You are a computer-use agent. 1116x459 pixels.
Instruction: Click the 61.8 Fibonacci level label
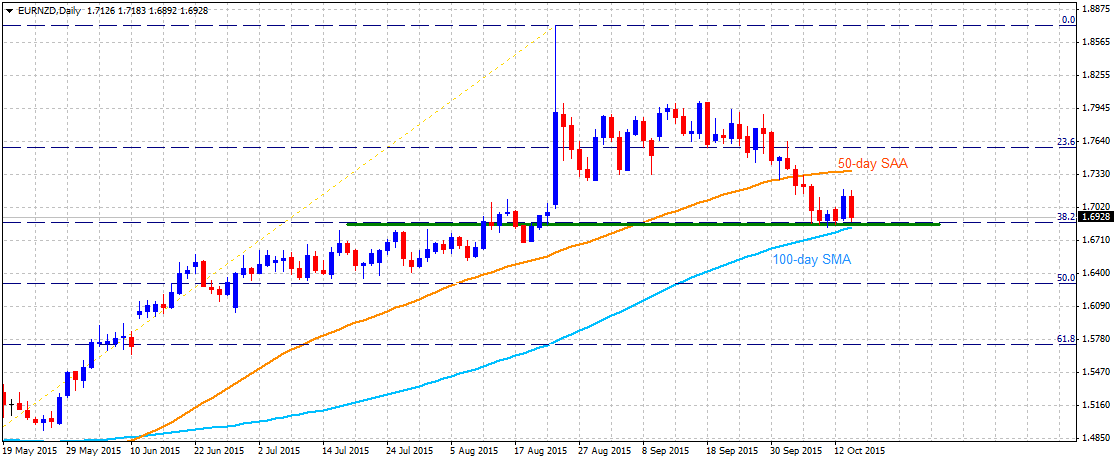click(x=1065, y=339)
